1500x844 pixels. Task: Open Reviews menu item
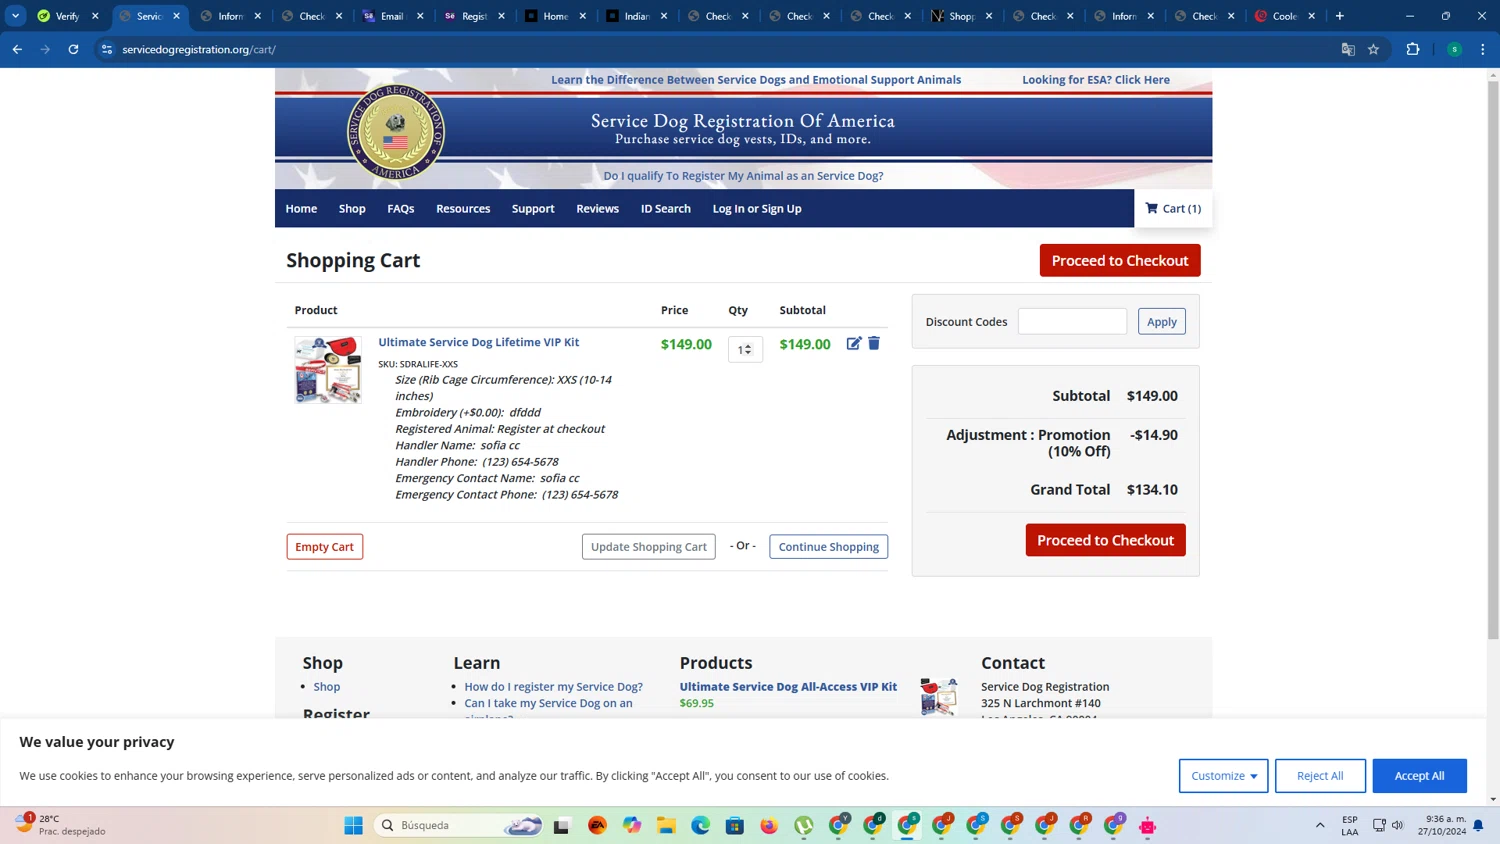point(597,208)
